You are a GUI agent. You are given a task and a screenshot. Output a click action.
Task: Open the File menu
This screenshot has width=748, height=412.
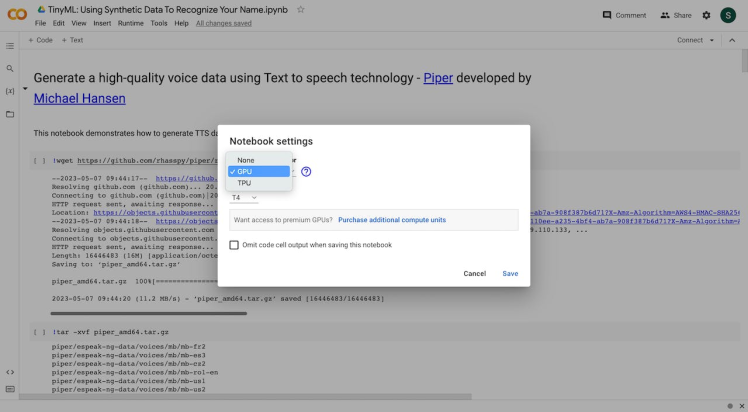(x=41, y=23)
